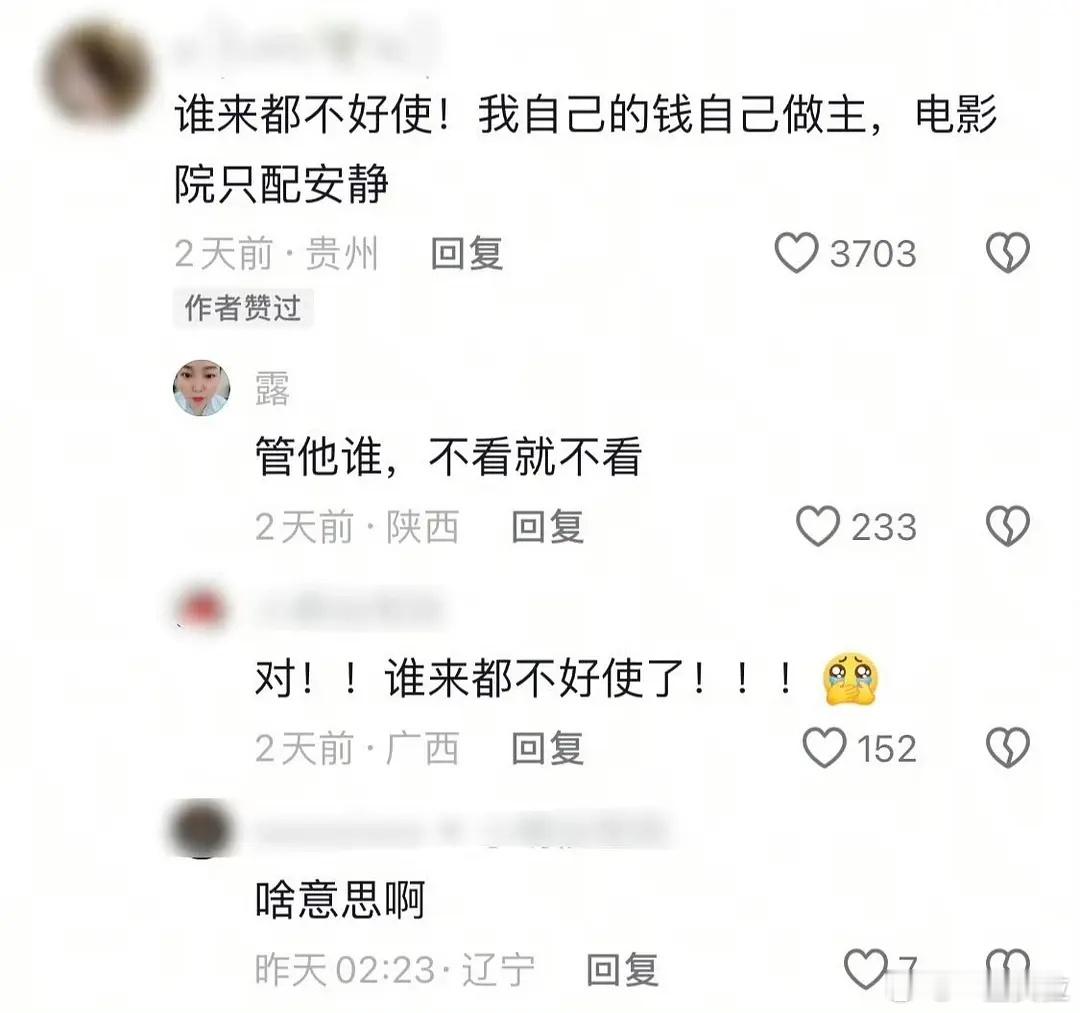Tap broken heart on 露's reply
The height and width of the screenshot is (1013, 1080).
coord(1008,527)
